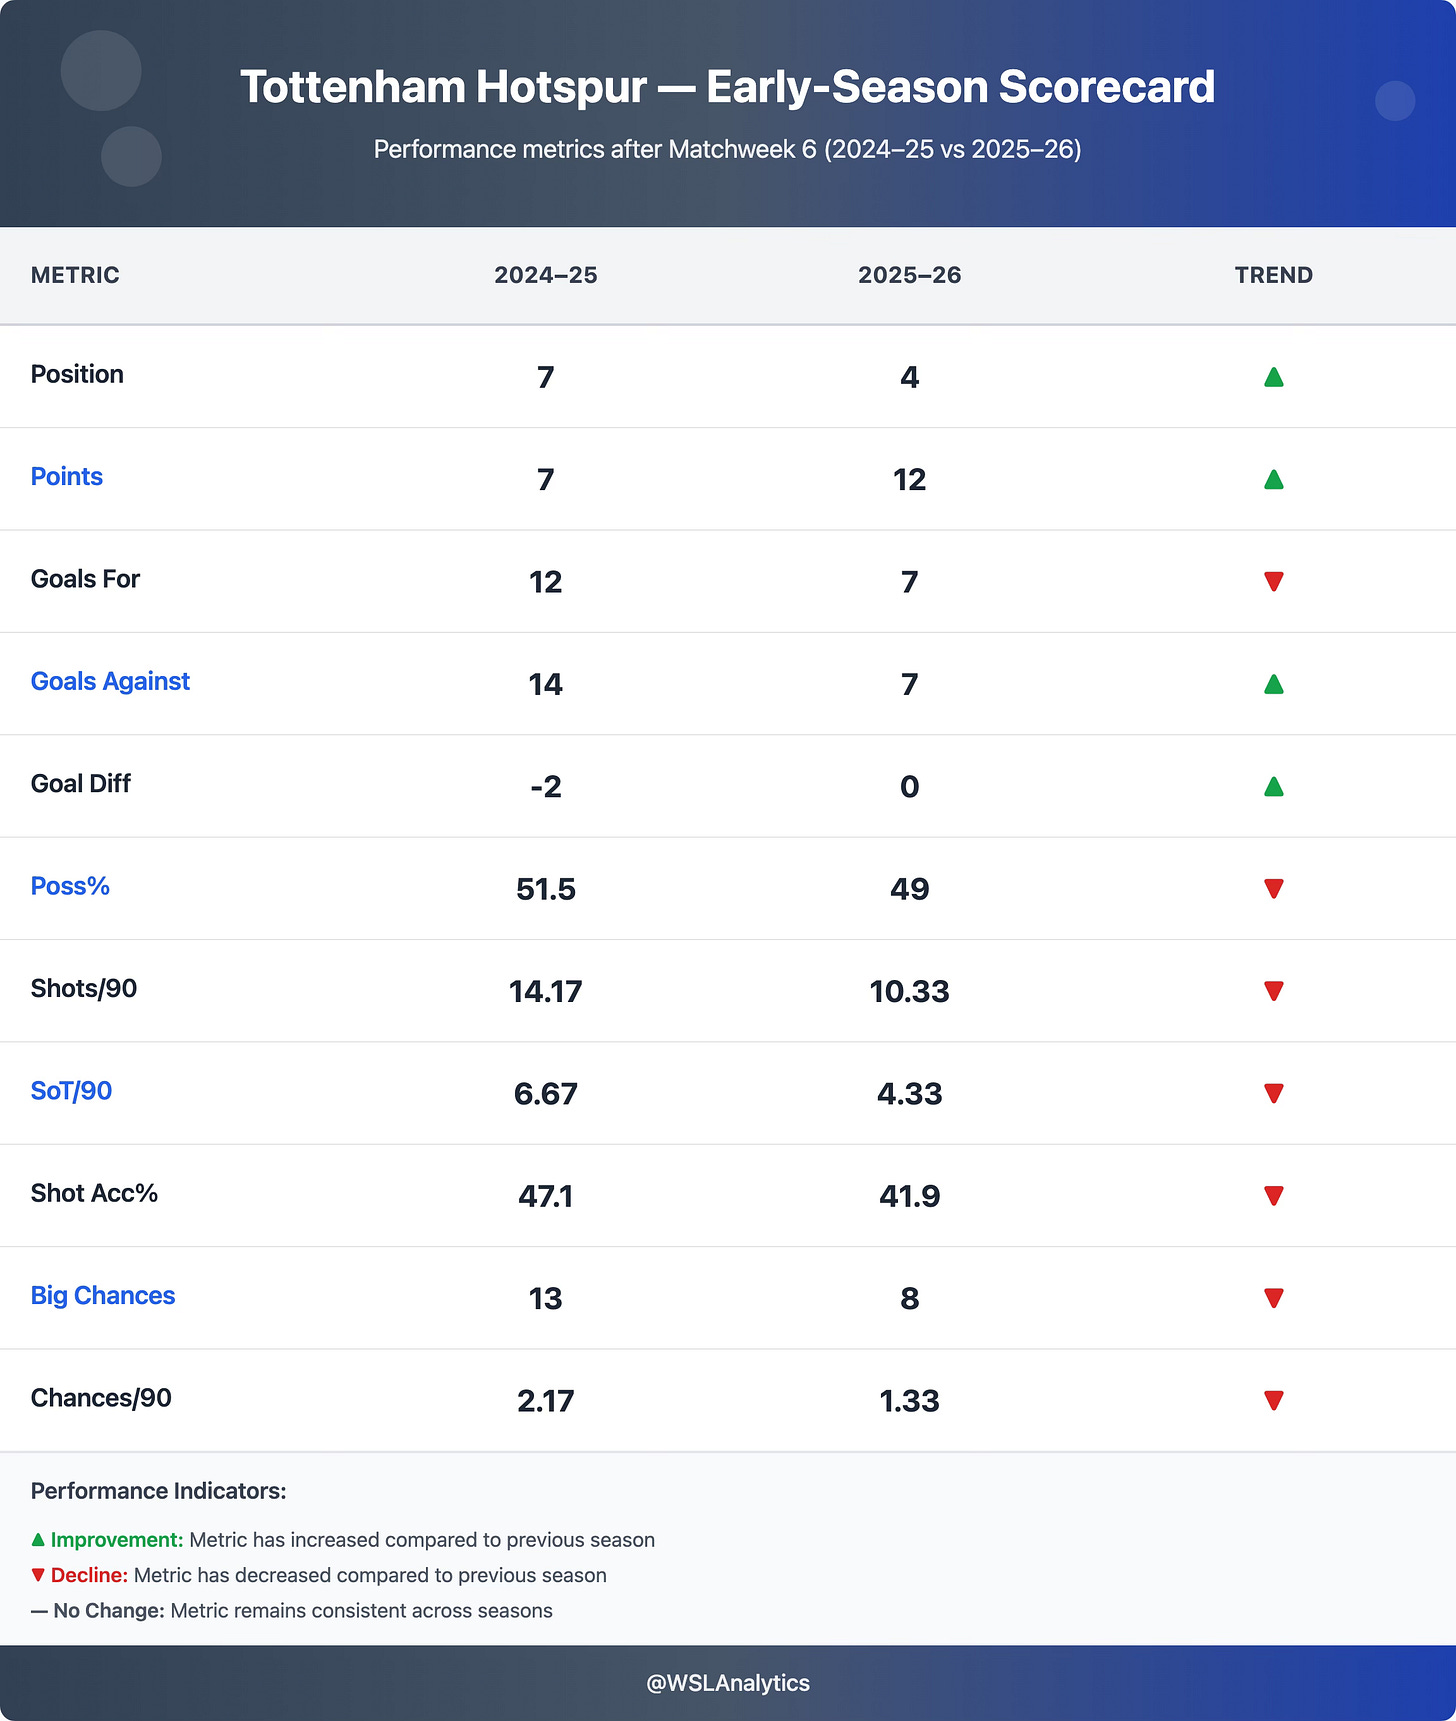Image resolution: width=1456 pixels, height=1721 pixels.
Task: Open the SoT/90 metric link
Action: [71, 1090]
